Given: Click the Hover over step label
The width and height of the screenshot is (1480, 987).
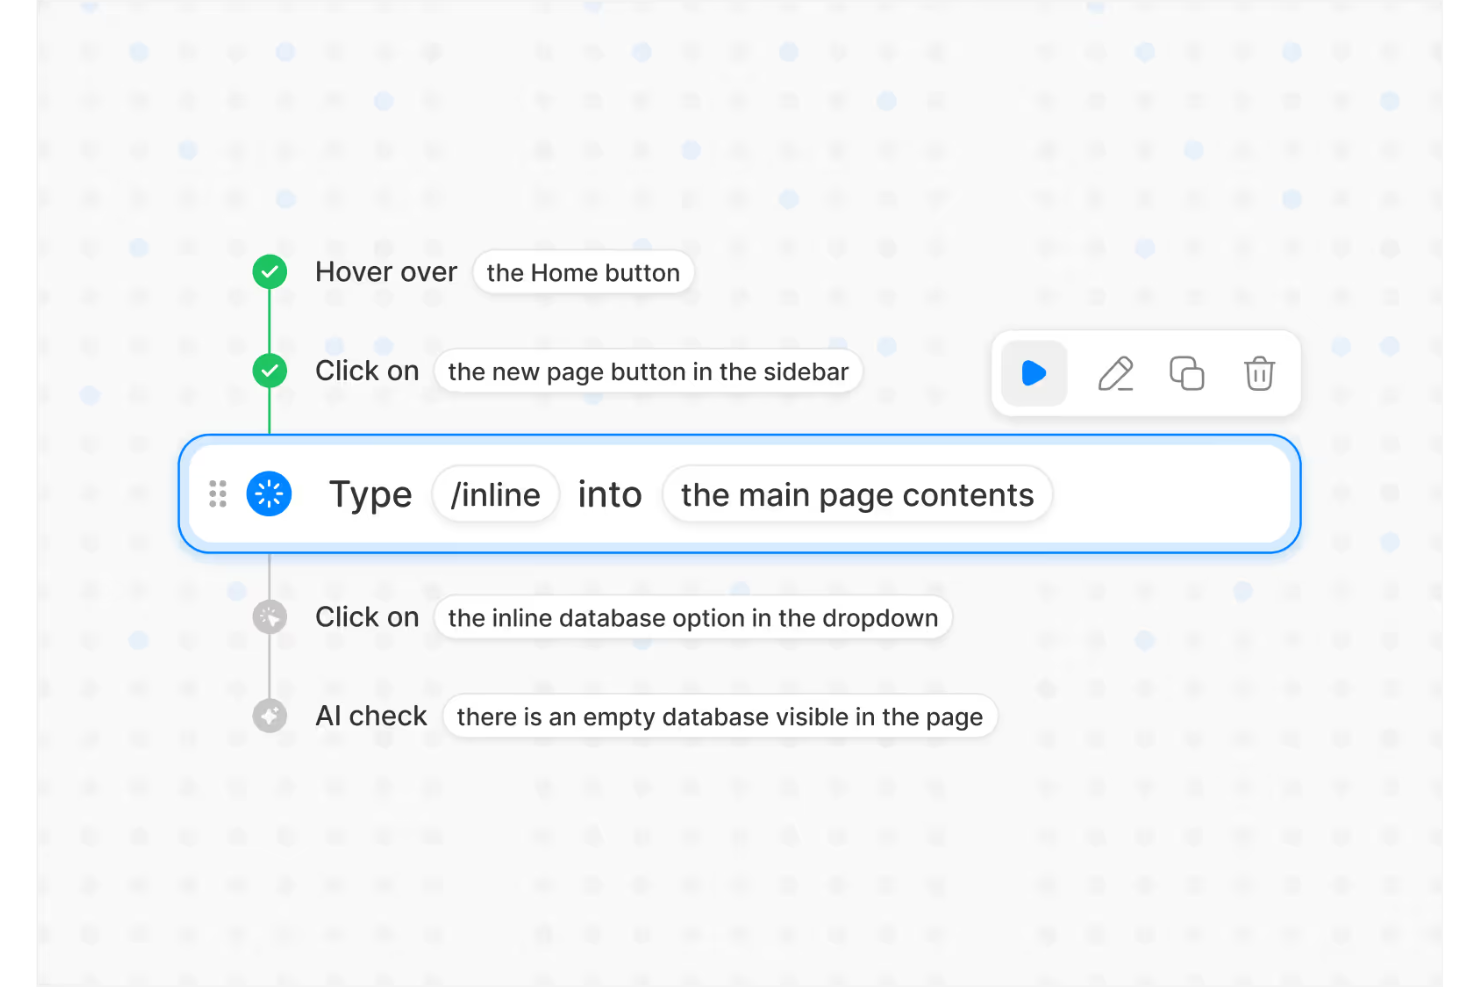Looking at the screenshot, I should (x=386, y=271).
